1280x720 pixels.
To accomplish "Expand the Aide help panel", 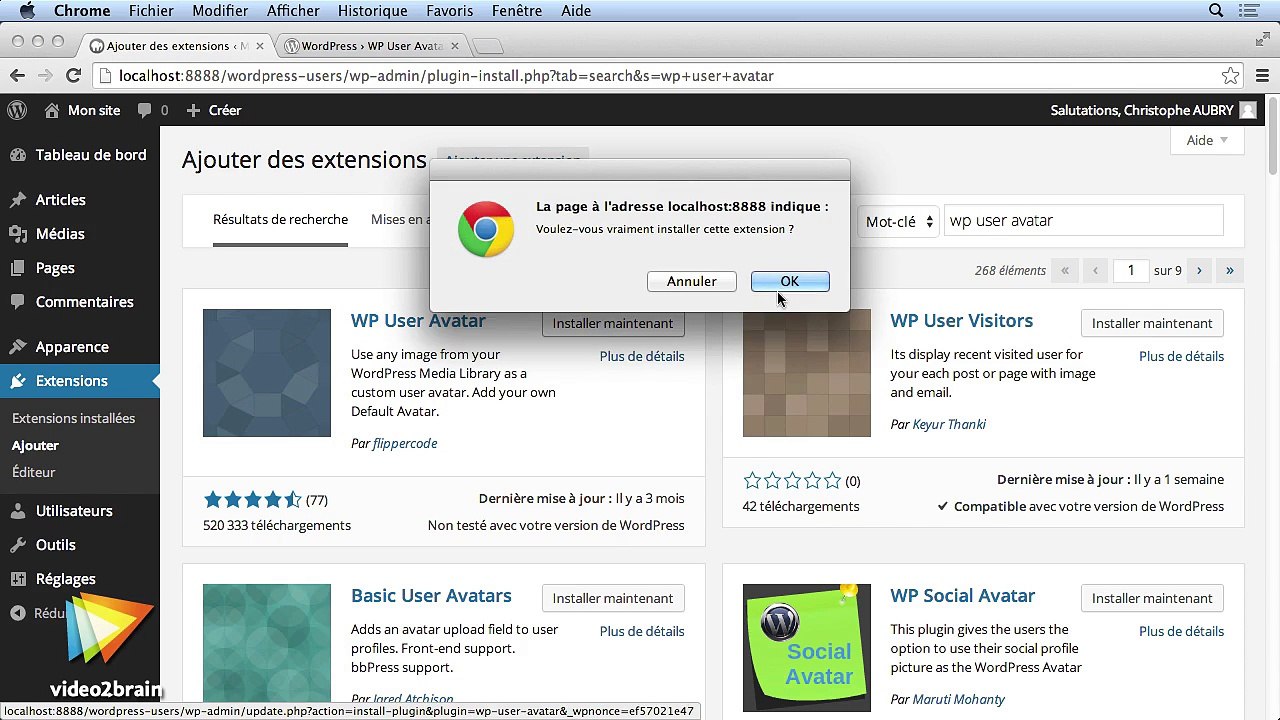I will 1207,140.
